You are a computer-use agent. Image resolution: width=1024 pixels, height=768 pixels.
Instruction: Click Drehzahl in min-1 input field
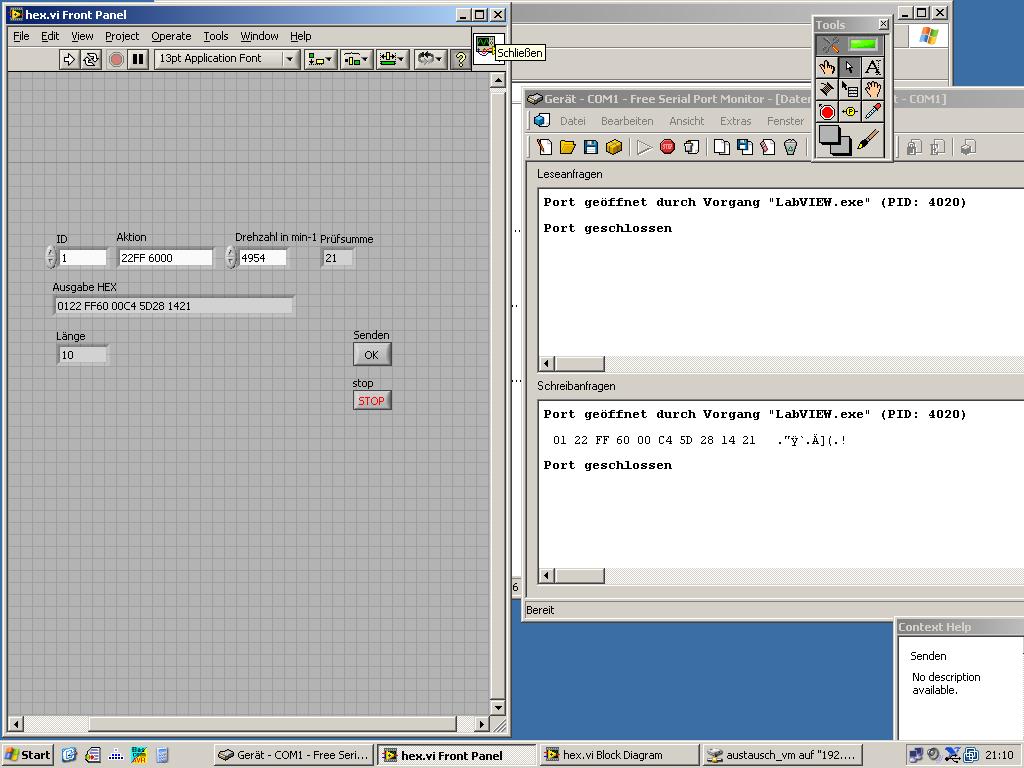(x=262, y=258)
